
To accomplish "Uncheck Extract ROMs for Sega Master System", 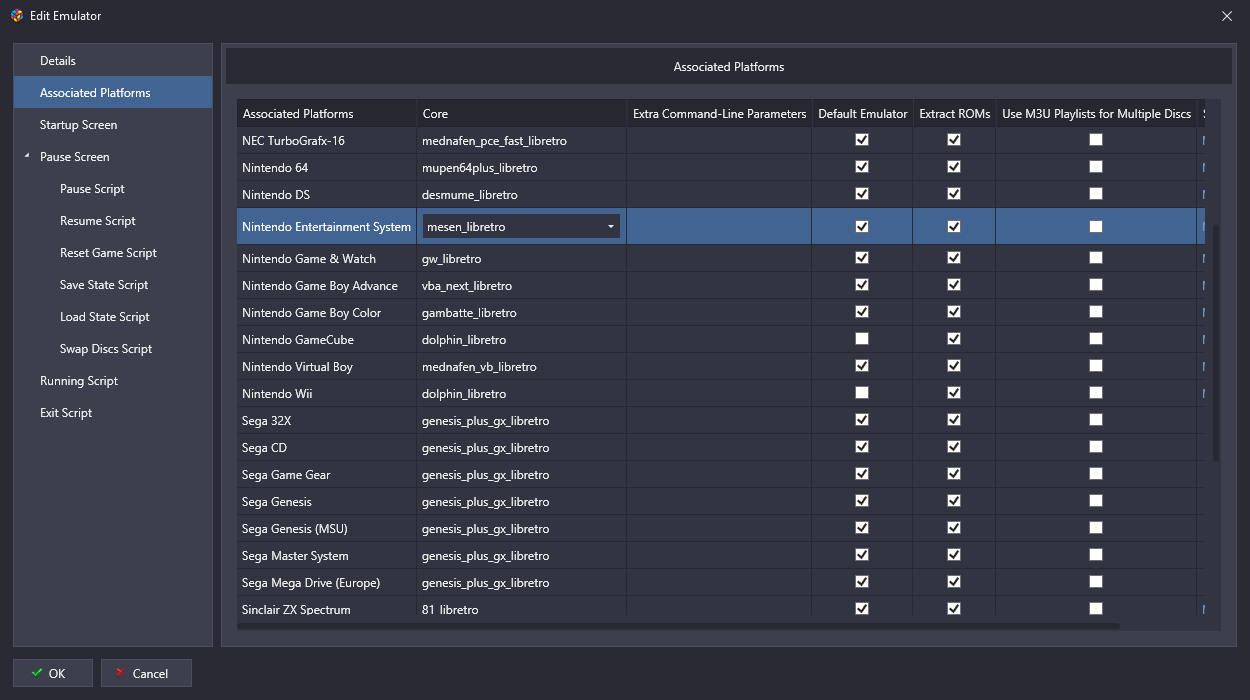I will [x=954, y=555].
